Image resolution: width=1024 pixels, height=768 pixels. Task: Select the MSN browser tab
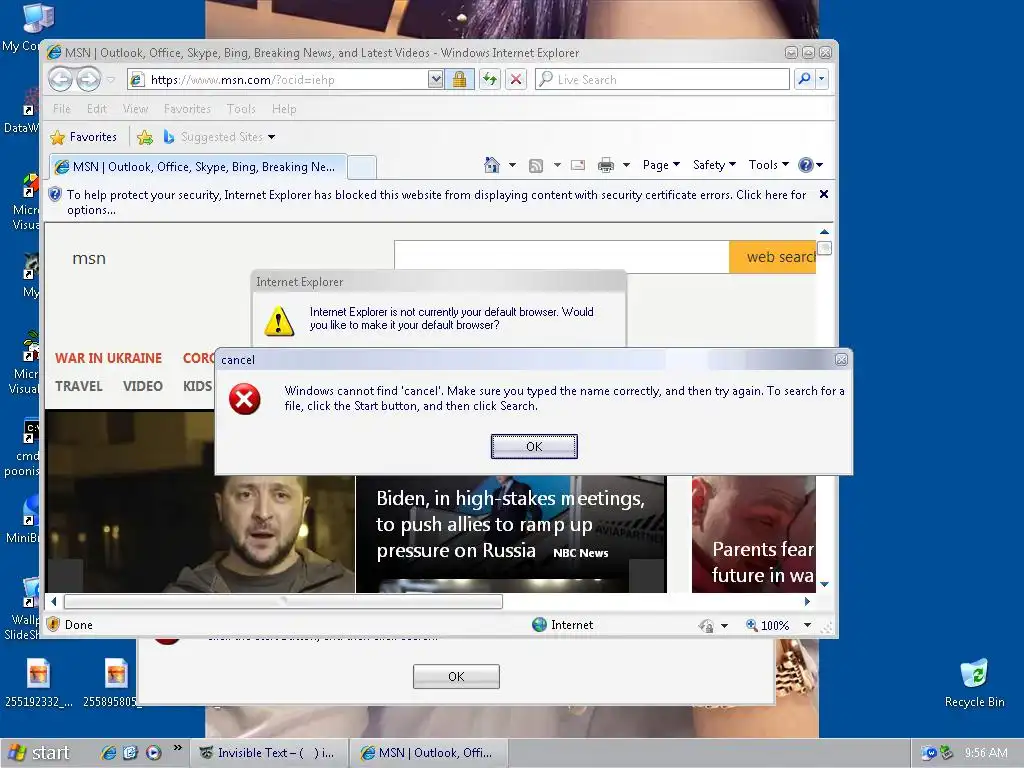(197, 167)
